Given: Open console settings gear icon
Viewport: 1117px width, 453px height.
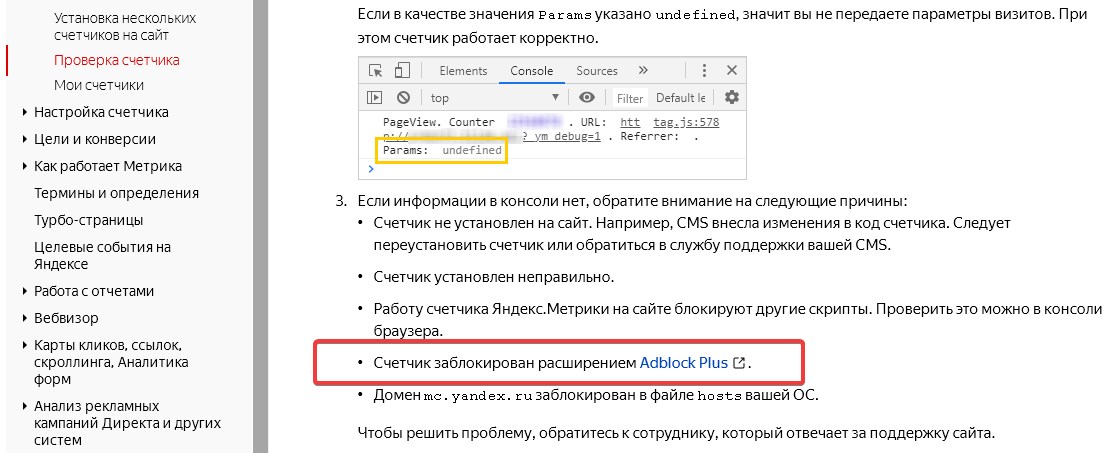Looking at the screenshot, I should (x=731, y=98).
